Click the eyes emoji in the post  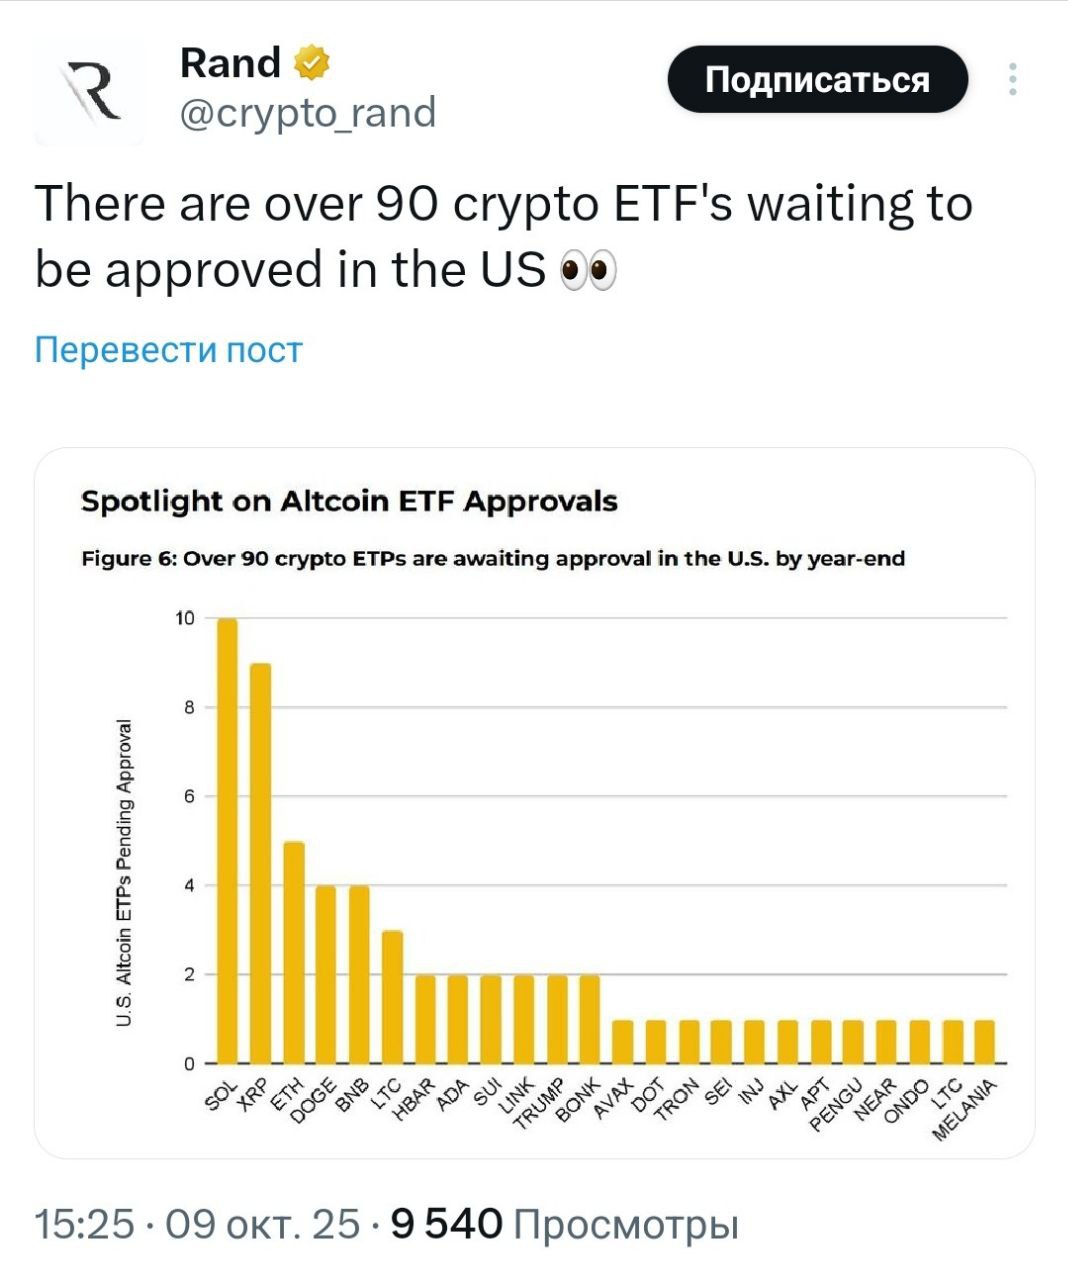coord(588,271)
